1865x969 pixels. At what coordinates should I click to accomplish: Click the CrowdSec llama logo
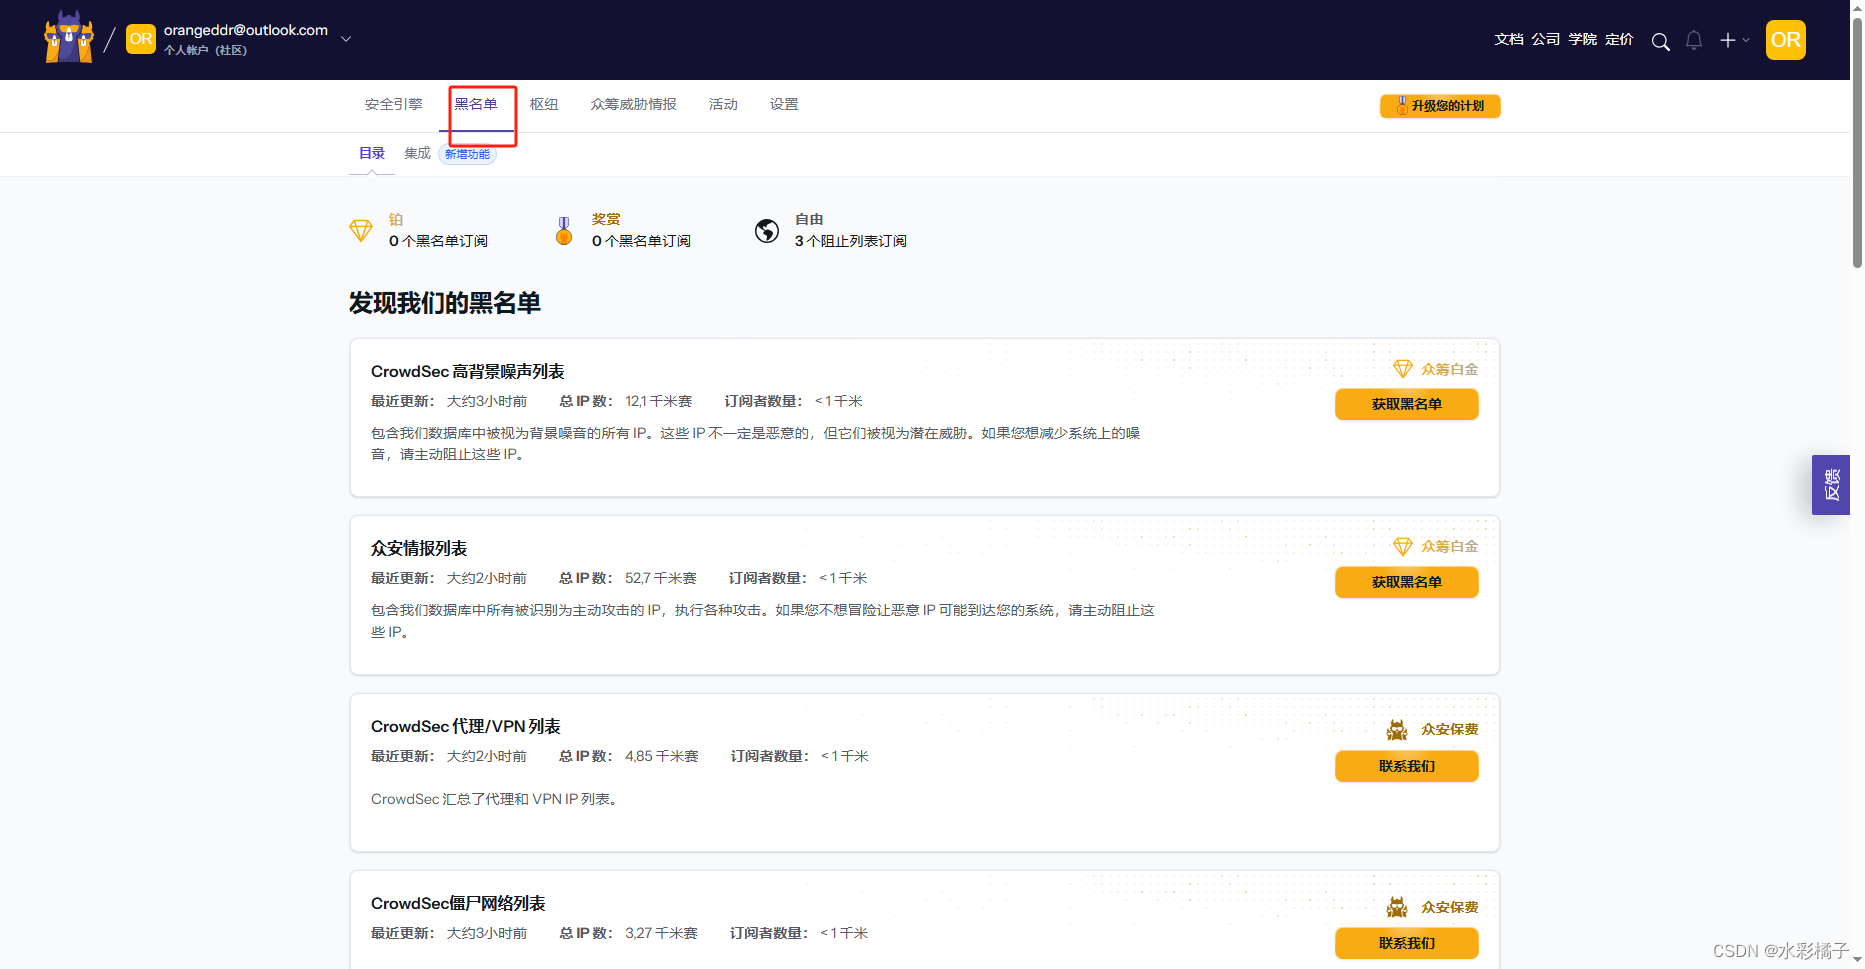point(69,38)
